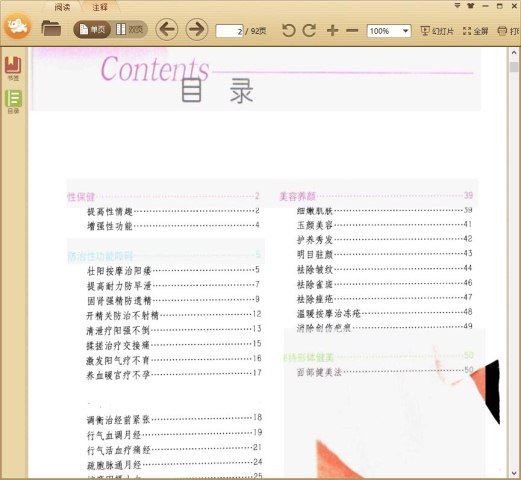
Task: Switch to 单页 single page view
Action: pyautogui.click(x=92, y=30)
